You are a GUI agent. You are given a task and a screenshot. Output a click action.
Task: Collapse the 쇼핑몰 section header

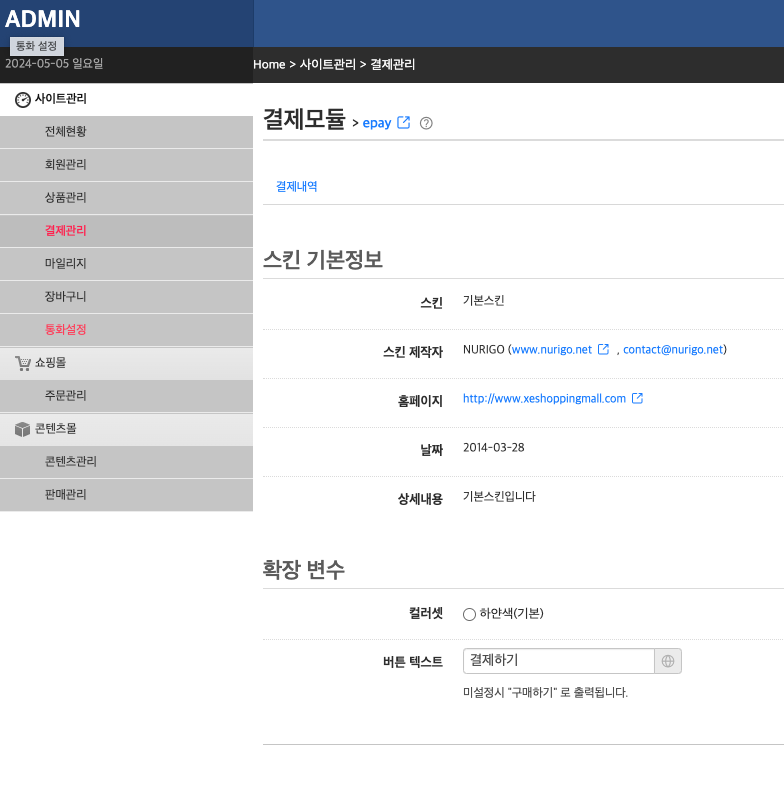[x=126, y=363]
